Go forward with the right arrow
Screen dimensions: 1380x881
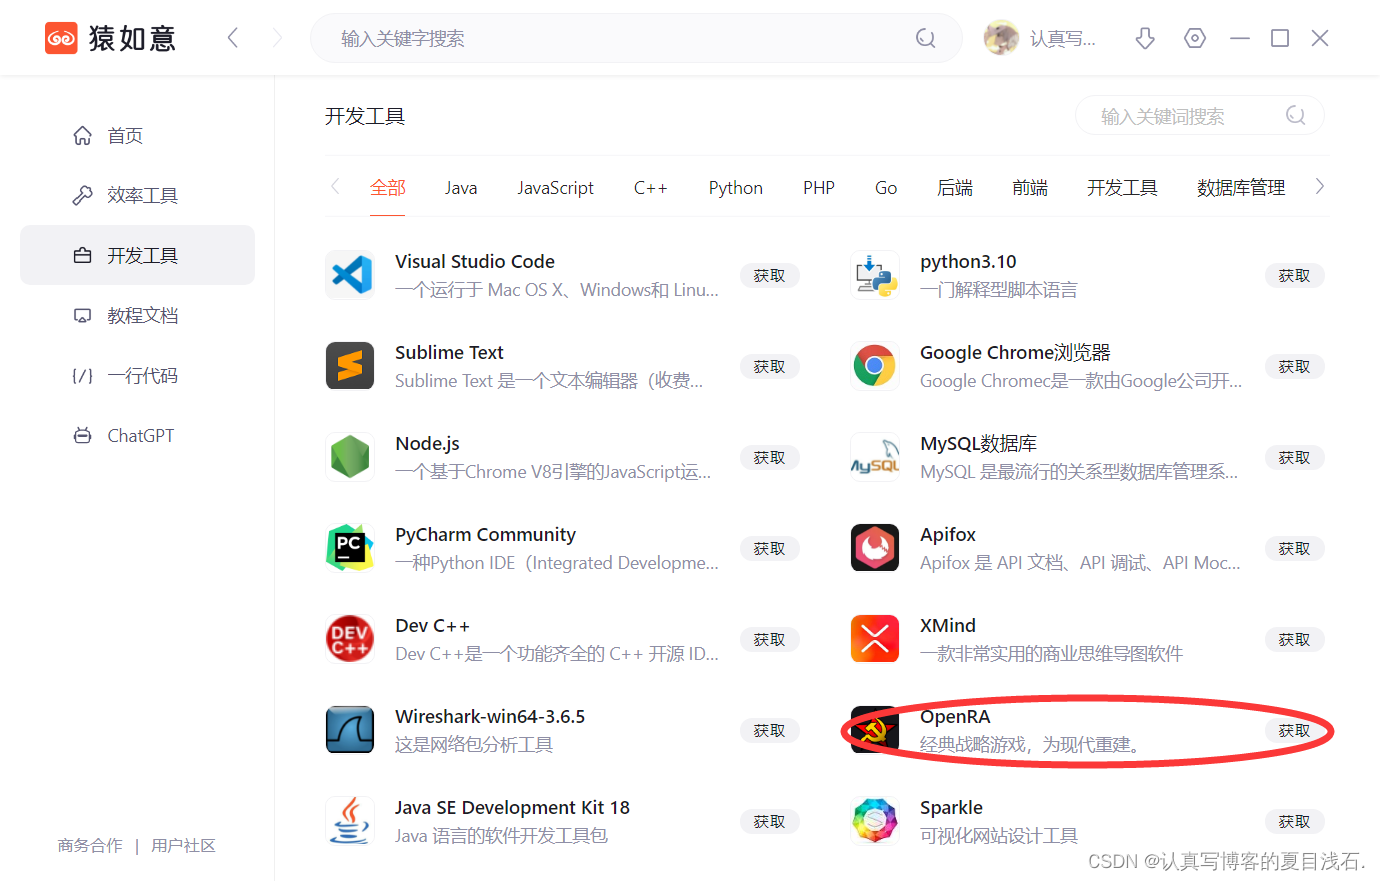click(x=277, y=38)
